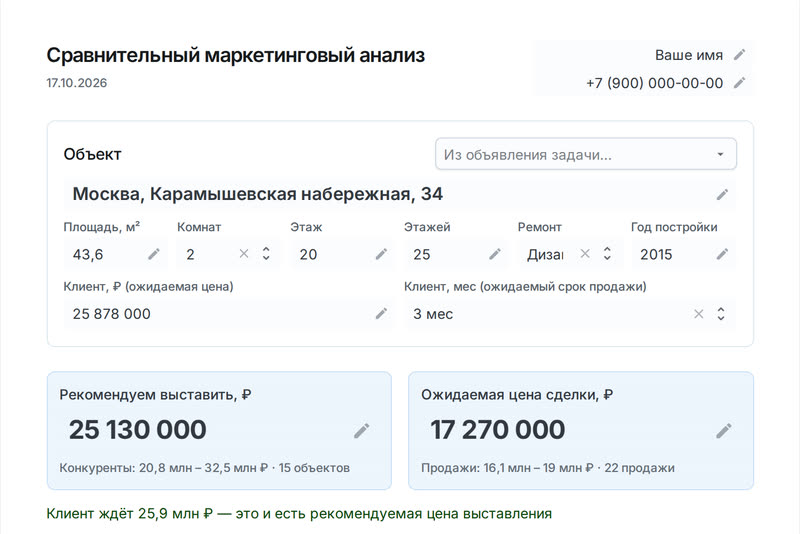Image resolution: width=800 pixels, height=534 pixels.
Task: Open expected sale term selector arrows
Action: pos(721,314)
